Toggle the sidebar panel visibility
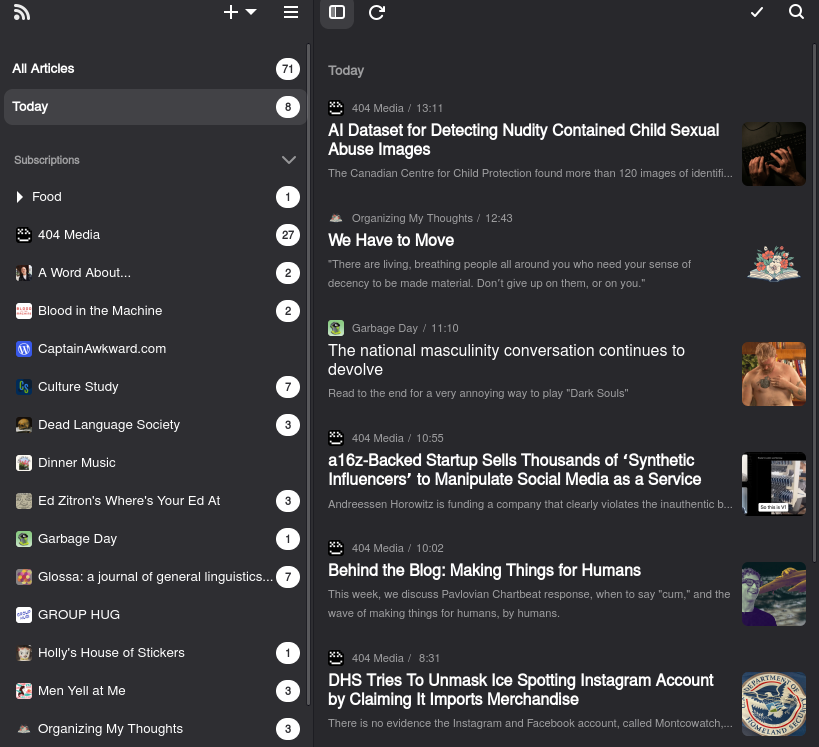819x747 pixels. pos(337,12)
